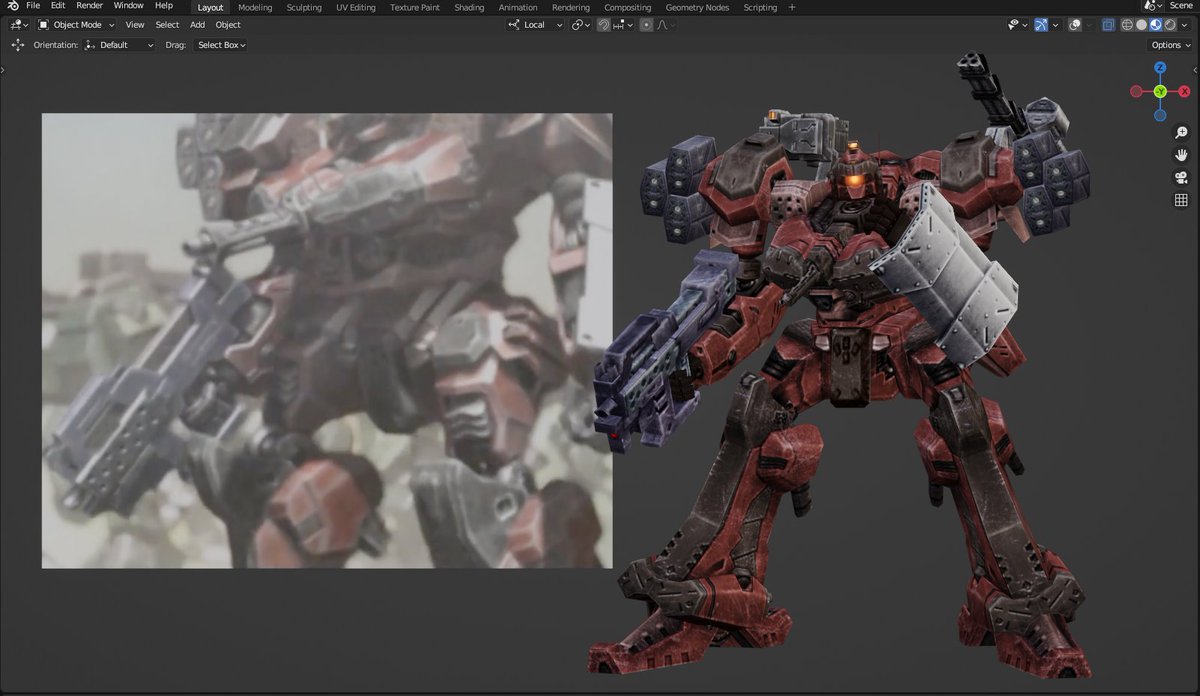Open the Render menu
The width and height of the screenshot is (1200, 696).
[x=90, y=6]
